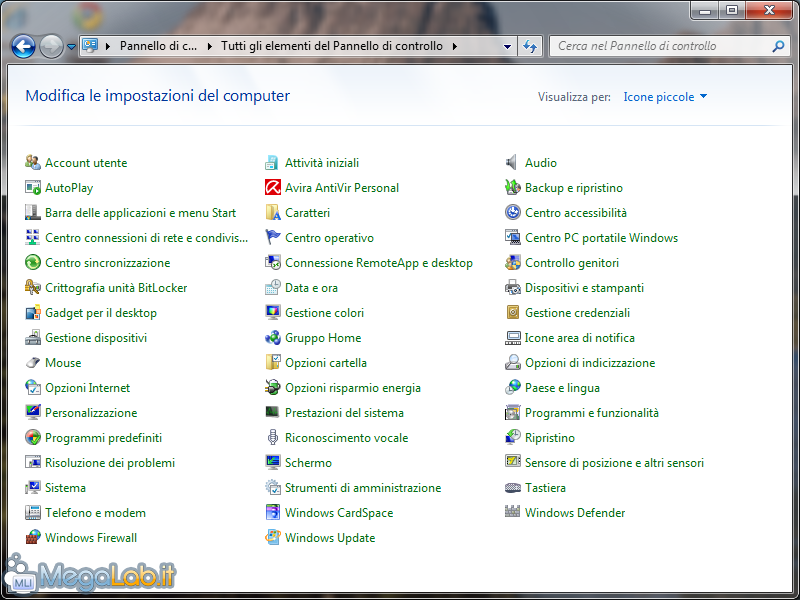The height and width of the screenshot is (600, 800).
Task: Refresh the Control Panel view
Action: [530, 46]
